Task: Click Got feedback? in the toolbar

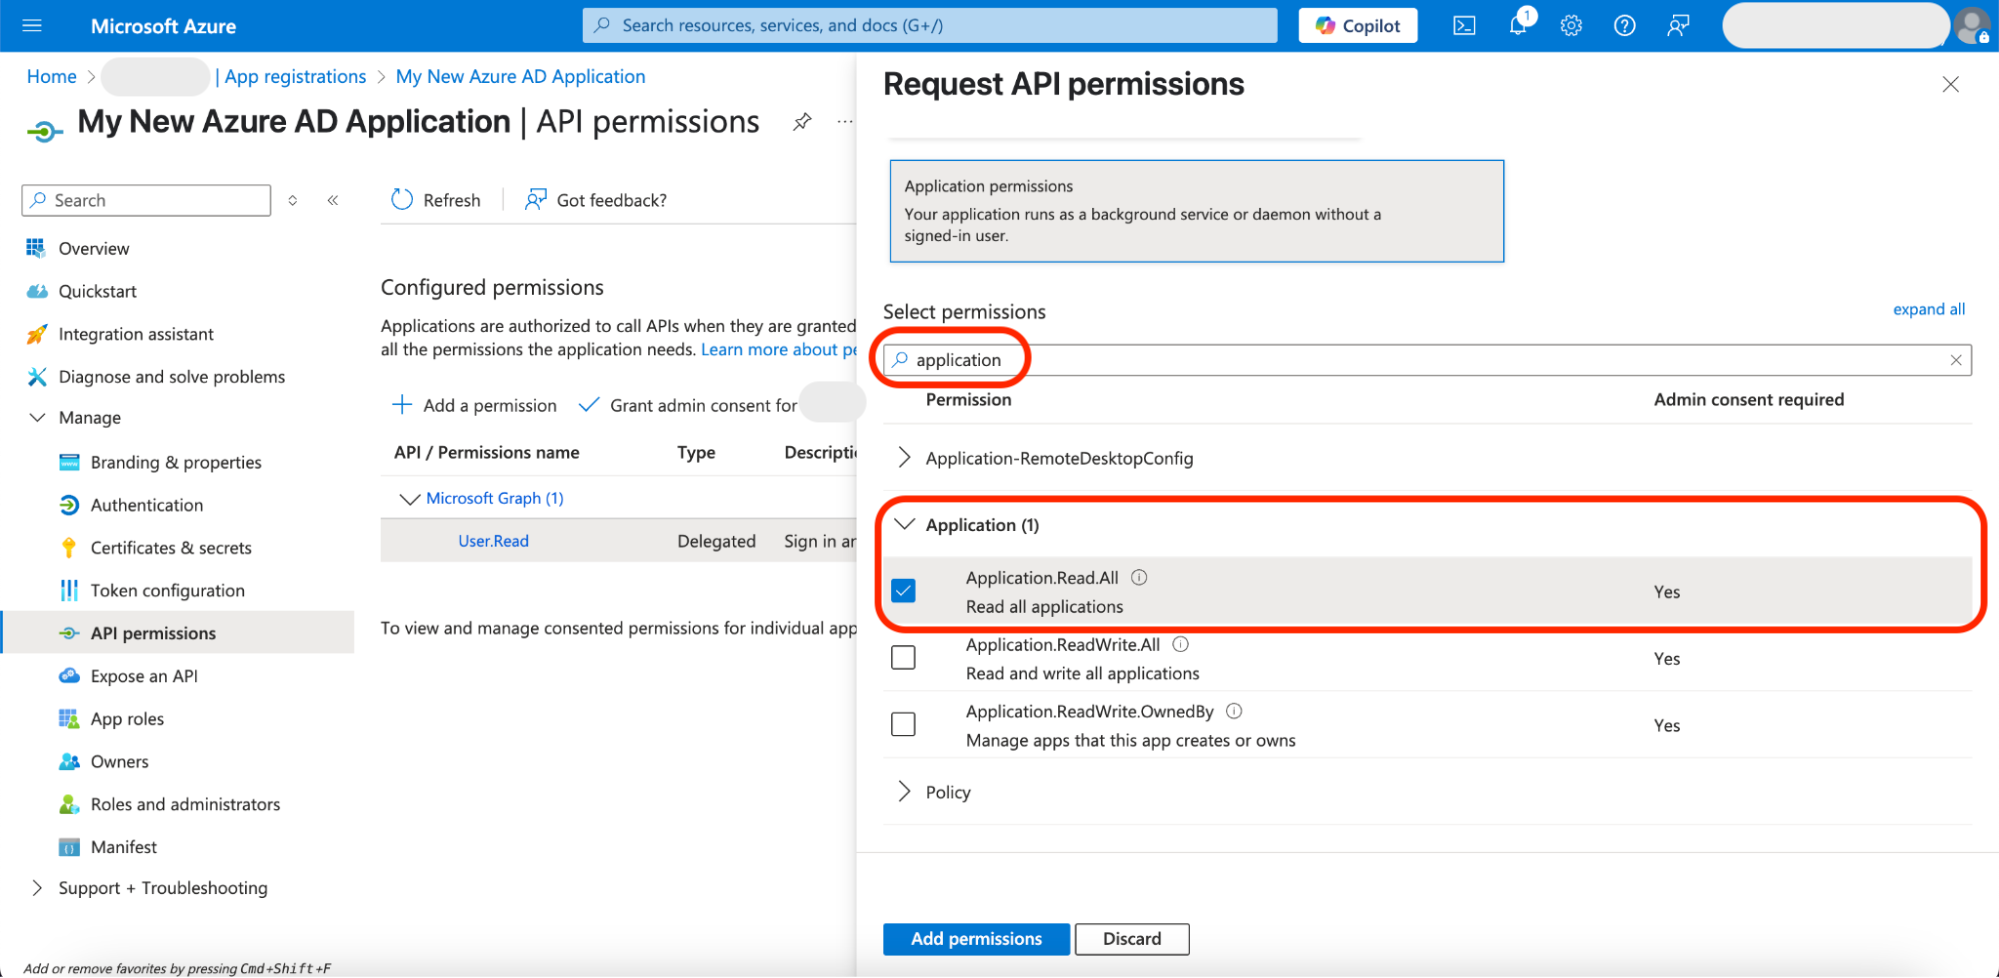Action: coord(596,200)
